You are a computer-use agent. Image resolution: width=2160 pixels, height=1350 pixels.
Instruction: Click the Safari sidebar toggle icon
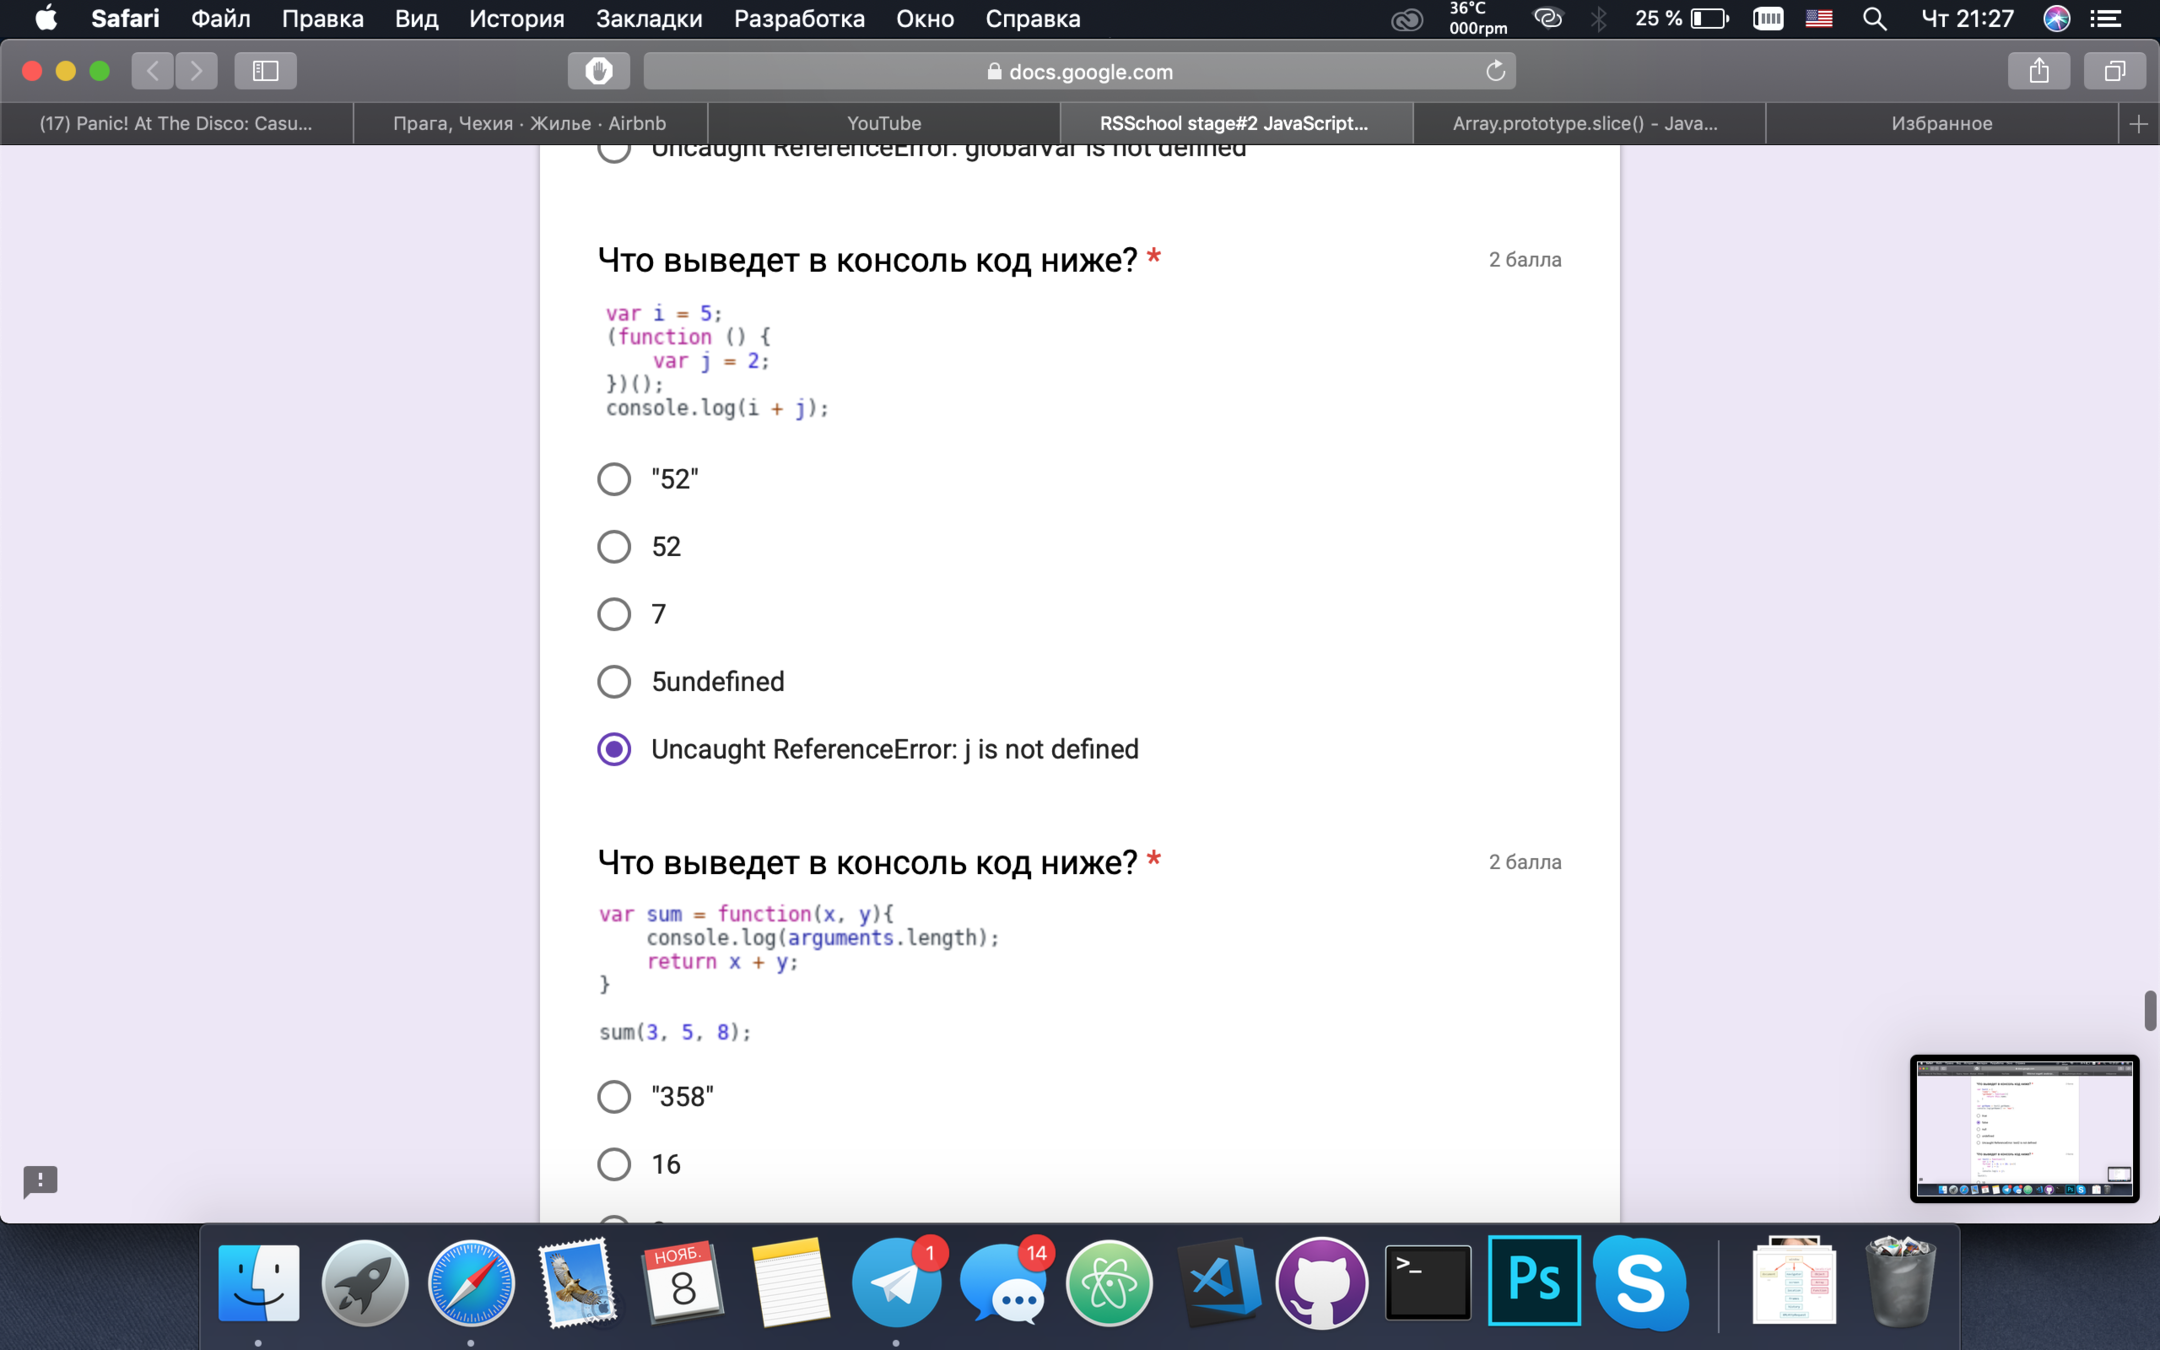point(265,71)
